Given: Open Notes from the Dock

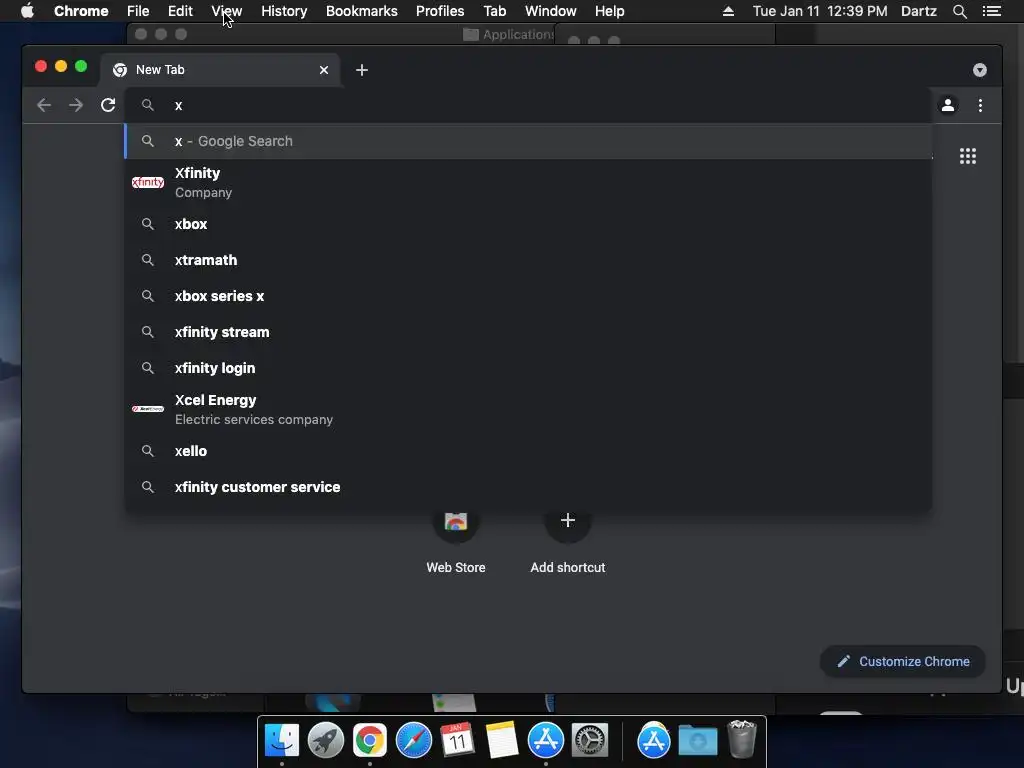Looking at the screenshot, I should pos(502,741).
